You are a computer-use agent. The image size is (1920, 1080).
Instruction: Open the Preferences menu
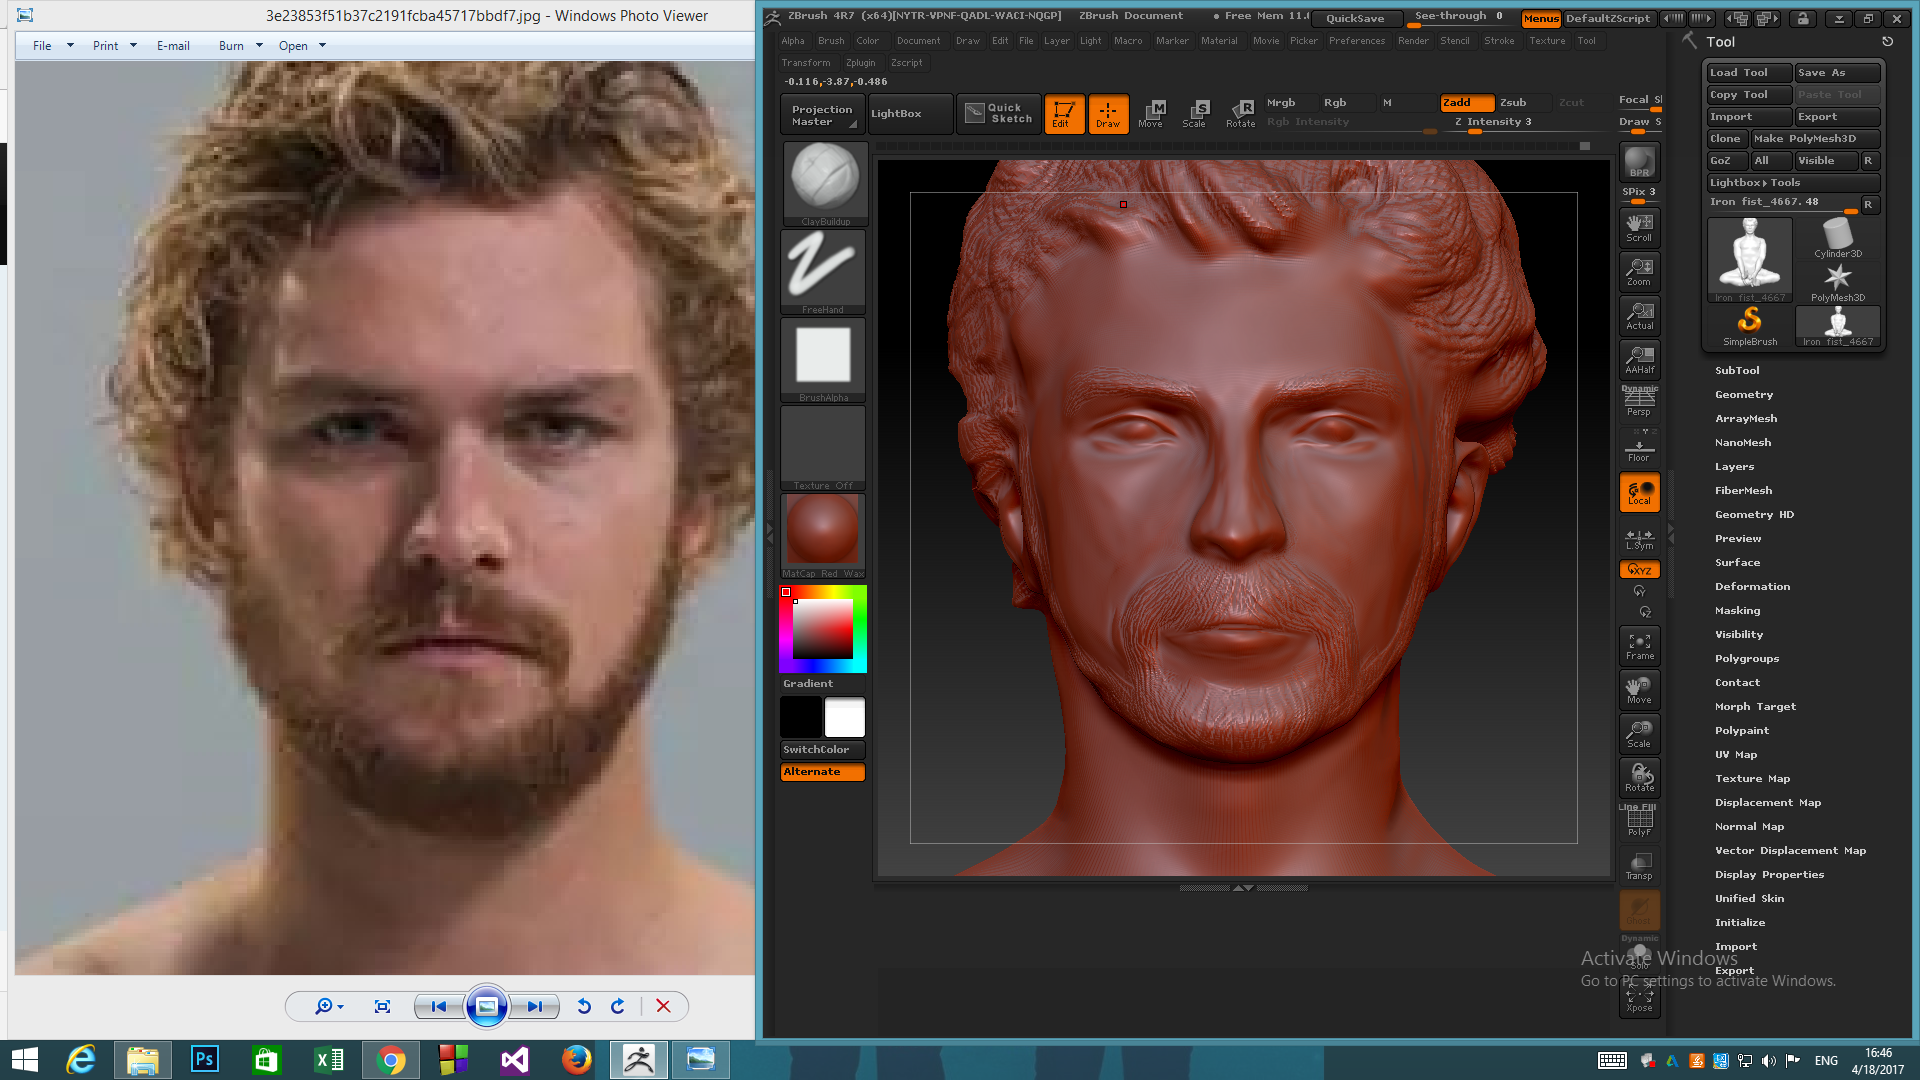point(1357,41)
